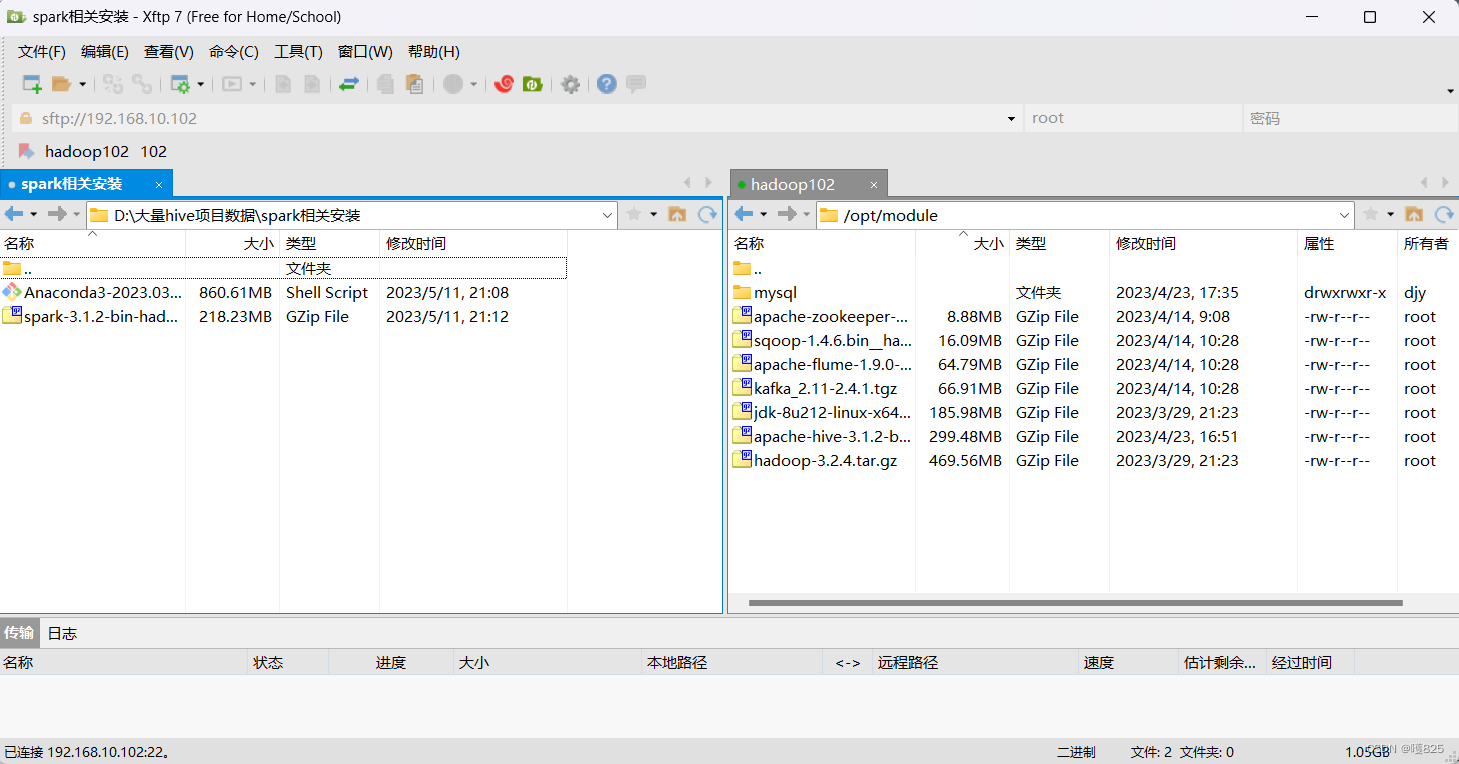This screenshot has width=1459, height=764.
Task: Click the chat bubble feedback icon
Action: click(636, 84)
